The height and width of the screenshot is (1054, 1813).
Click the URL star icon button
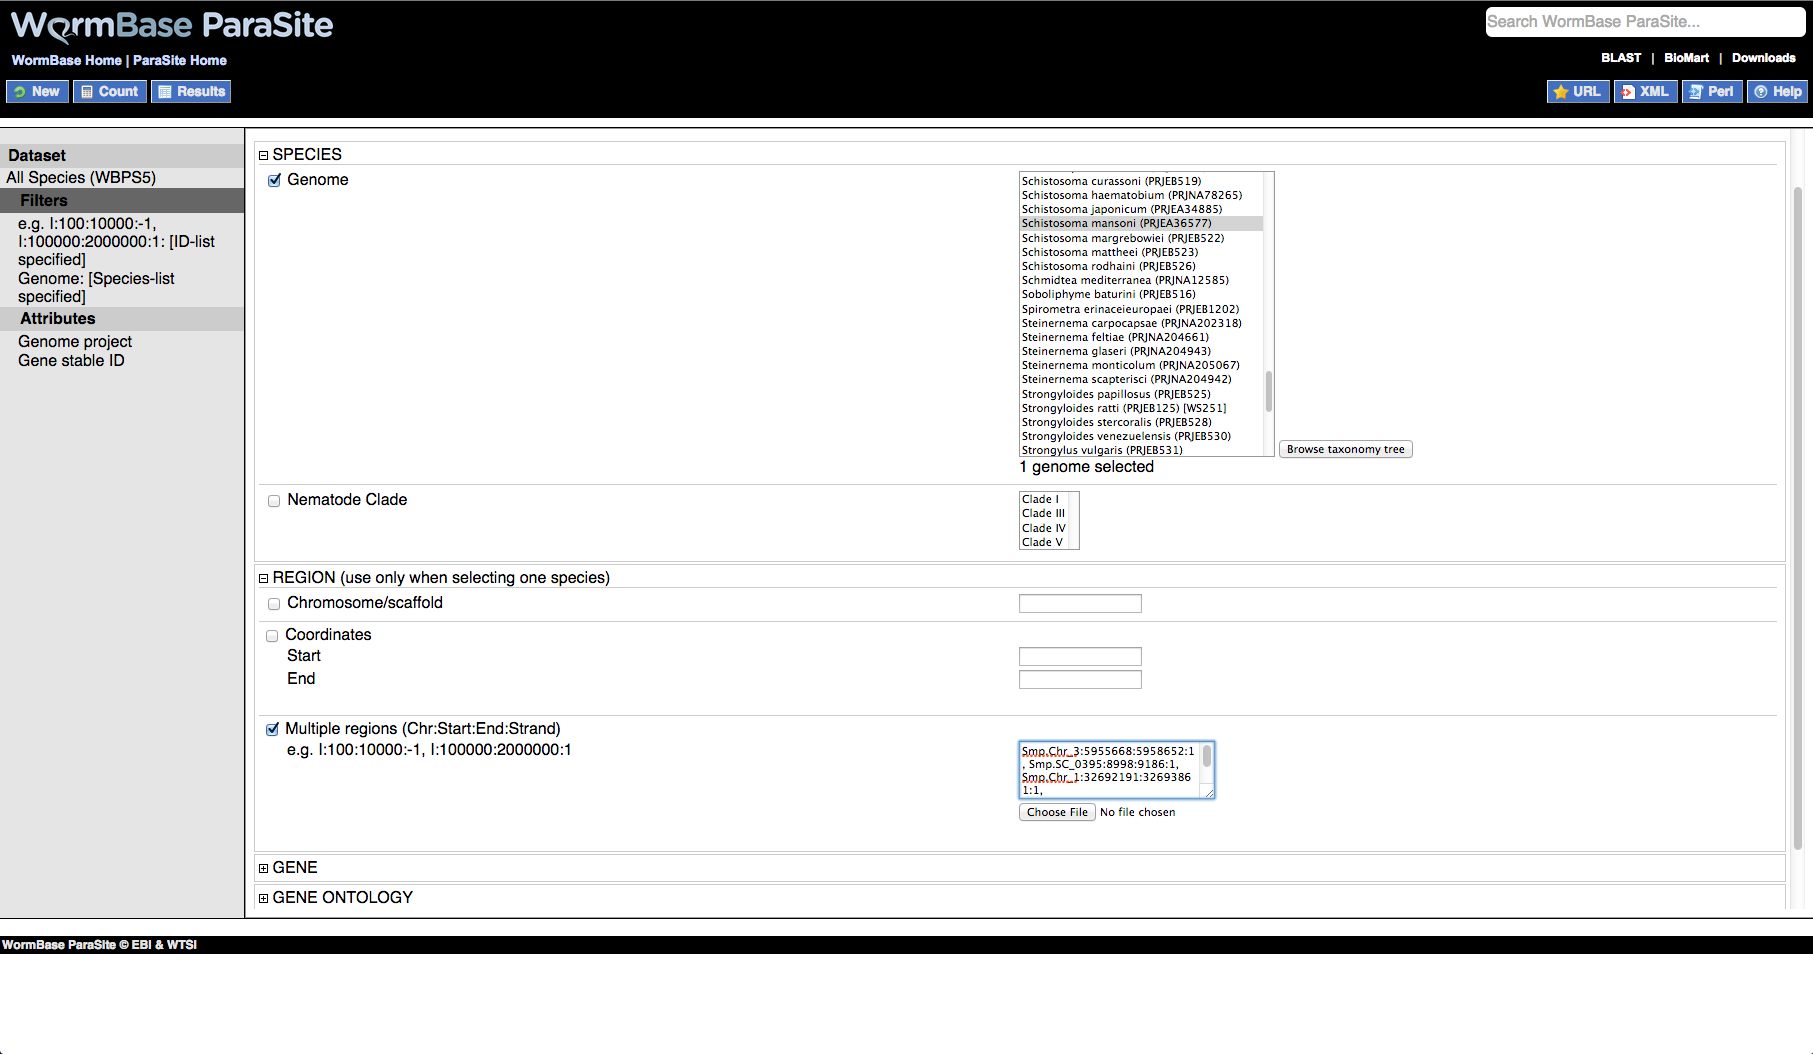[x=1577, y=92]
